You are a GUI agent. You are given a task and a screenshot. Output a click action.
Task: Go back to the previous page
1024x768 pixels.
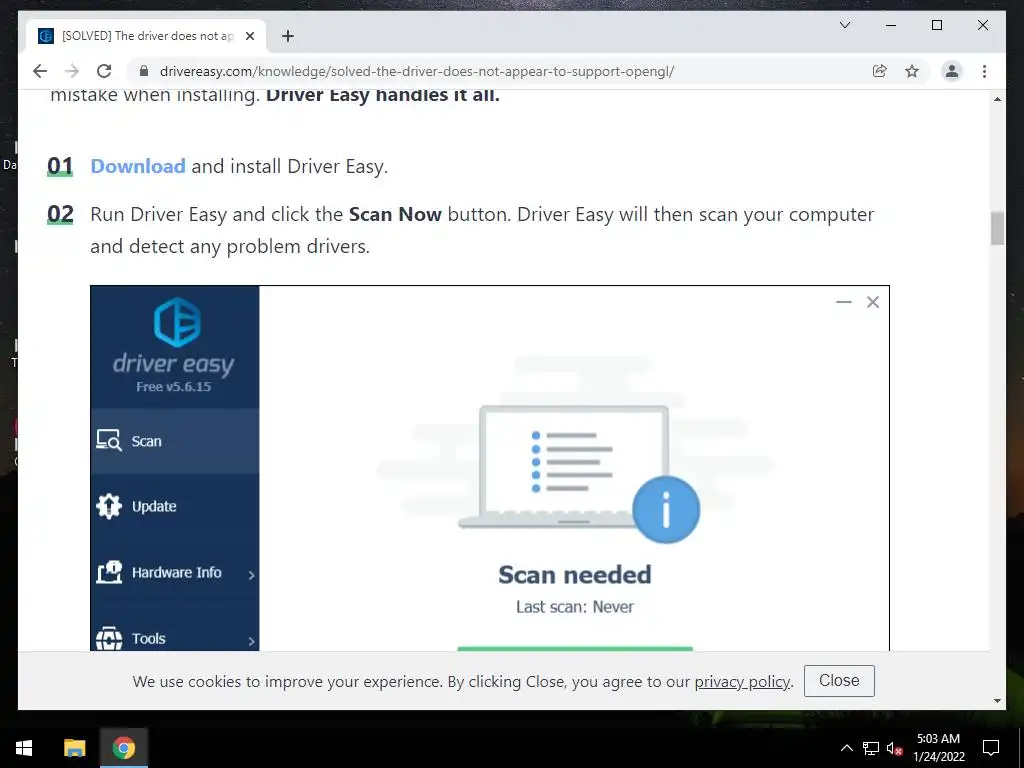[x=40, y=71]
